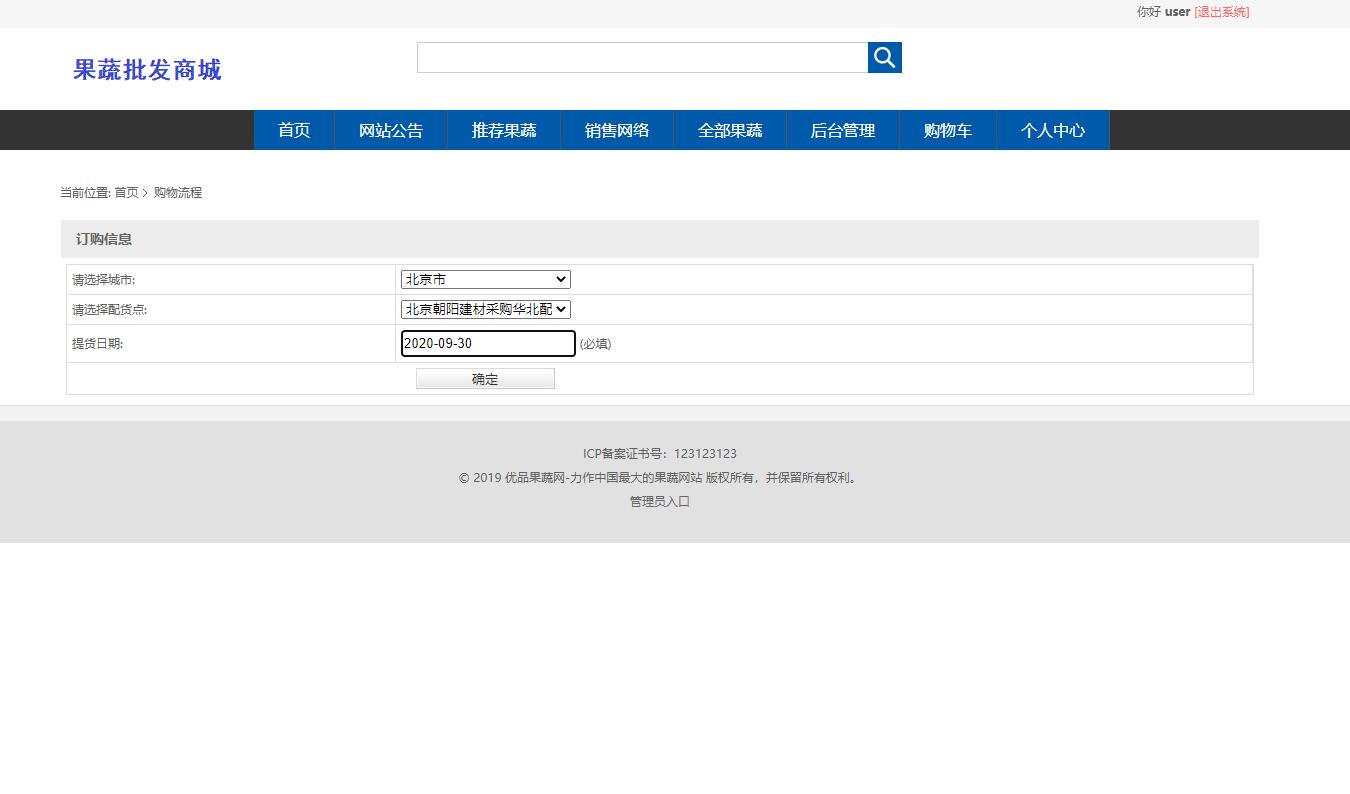
Task: Open the 推荐果蔬 recommendations page
Action: 504,130
